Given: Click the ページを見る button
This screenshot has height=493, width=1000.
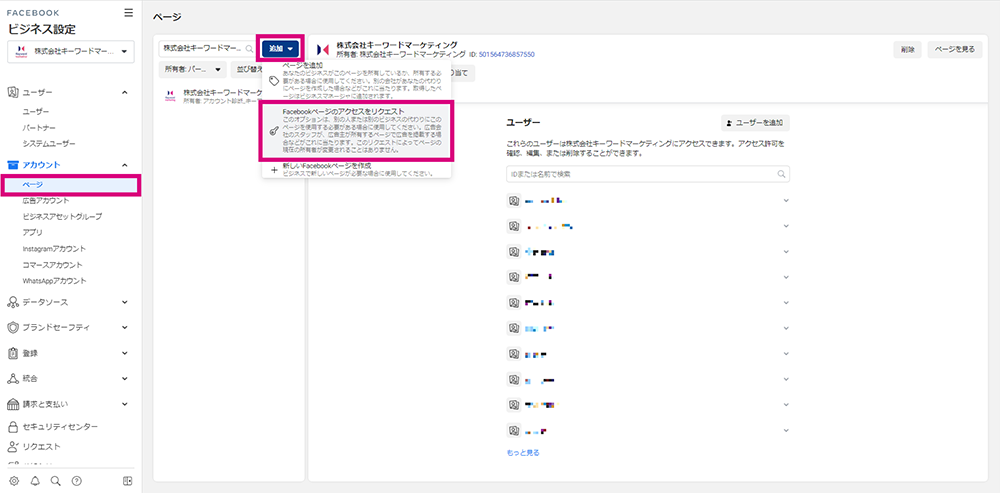Looking at the screenshot, I should point(955,50).
